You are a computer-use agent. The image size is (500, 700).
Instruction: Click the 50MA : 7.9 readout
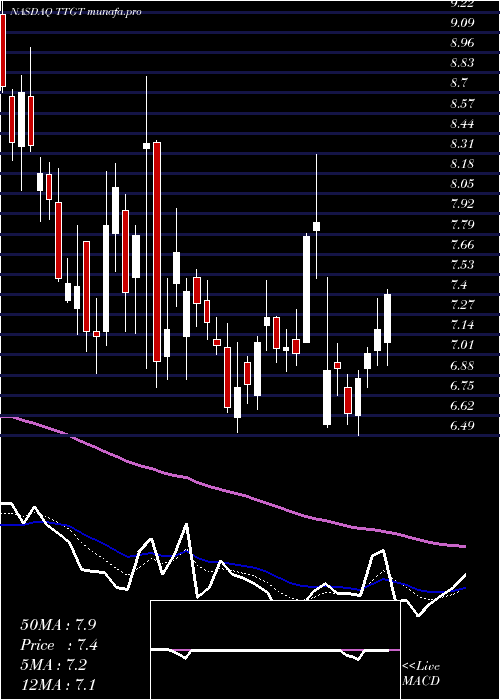pos(58,625)
